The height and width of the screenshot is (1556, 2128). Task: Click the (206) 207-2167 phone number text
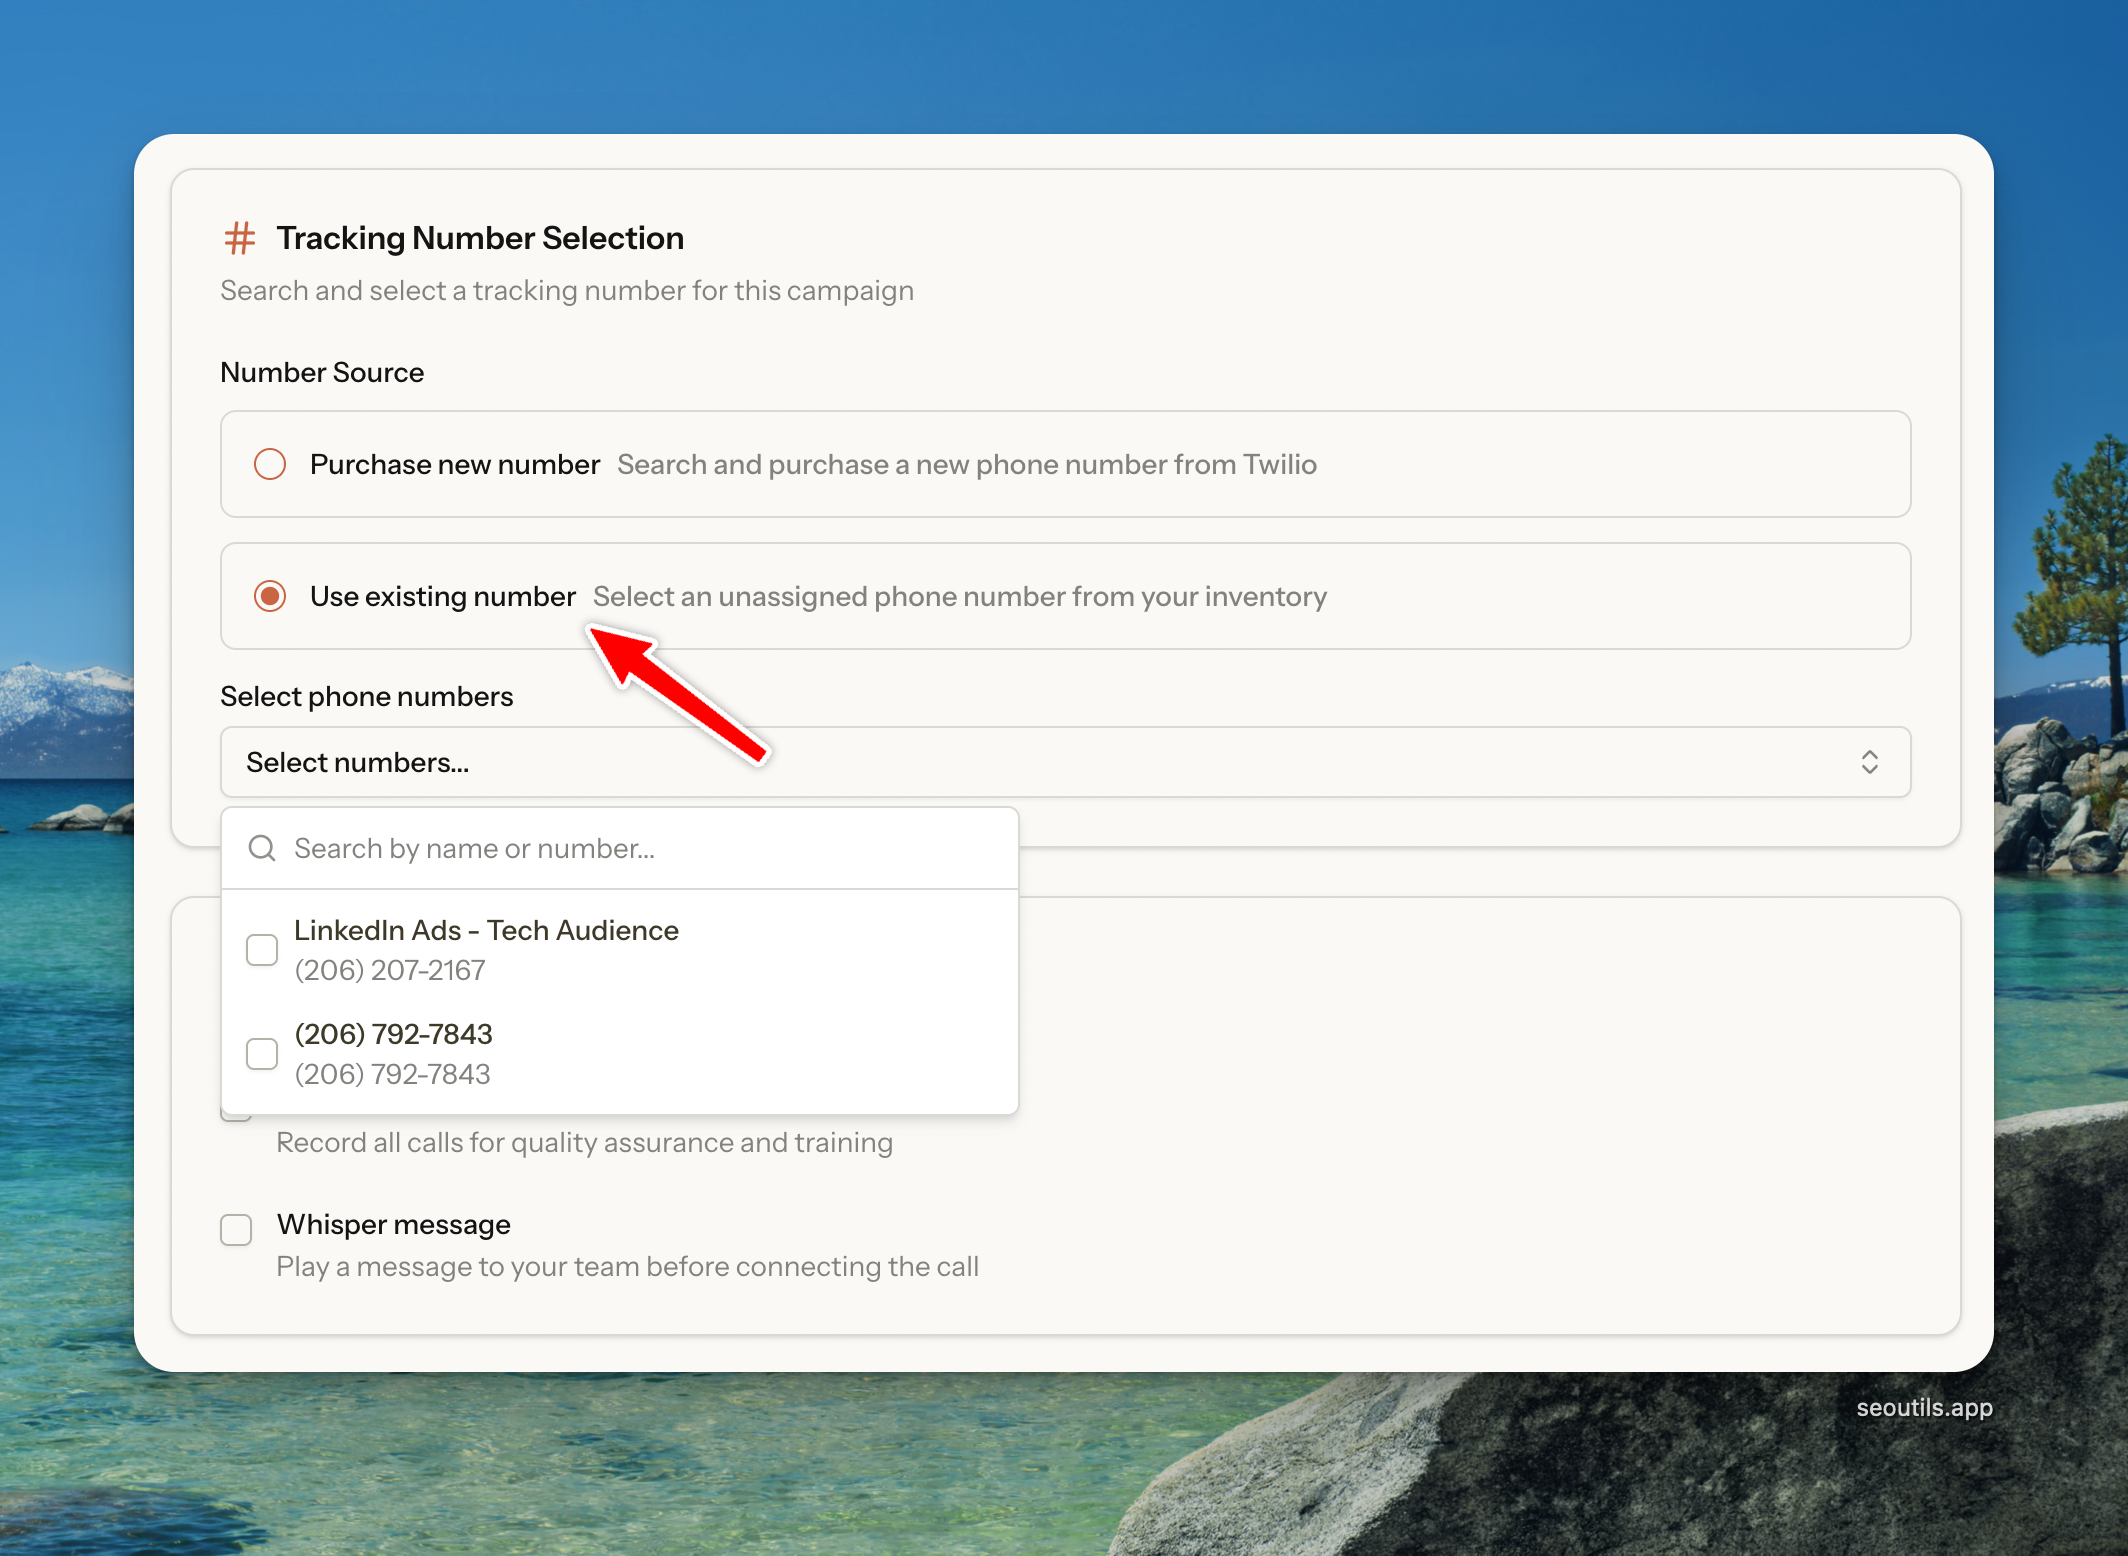[390, 970]
